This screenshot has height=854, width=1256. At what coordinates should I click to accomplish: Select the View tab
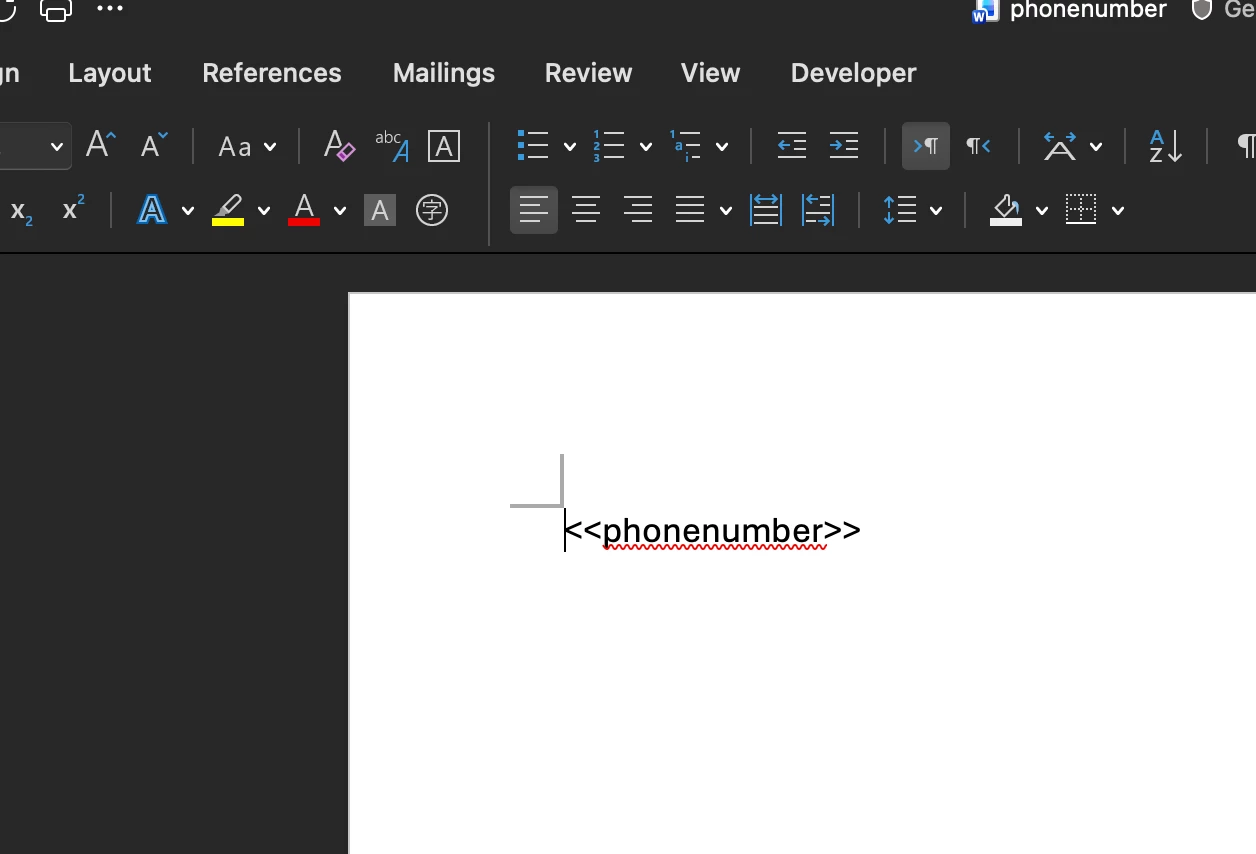[710, 73]
